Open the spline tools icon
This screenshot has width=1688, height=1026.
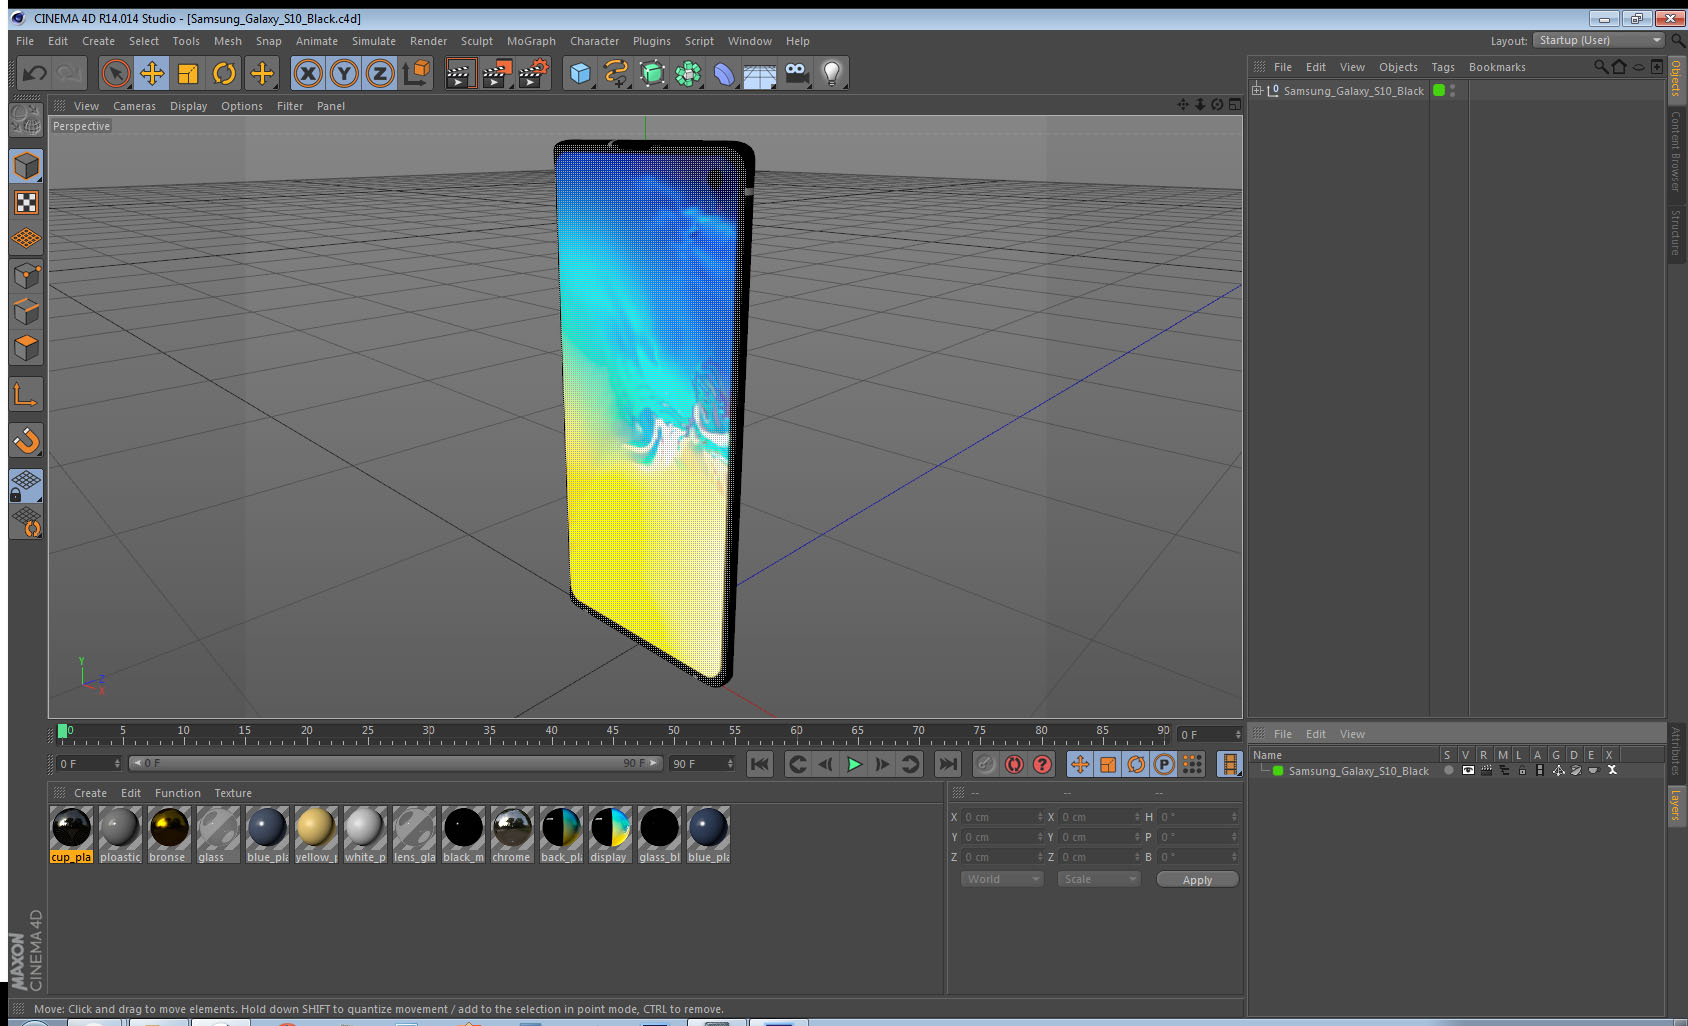616,73
